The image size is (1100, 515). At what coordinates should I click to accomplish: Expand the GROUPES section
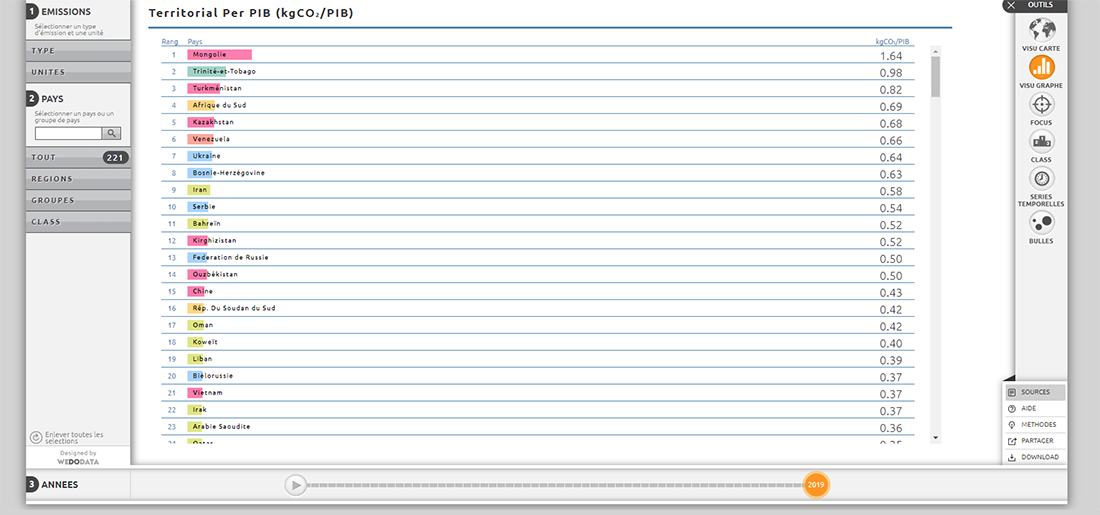pos(78,200)
